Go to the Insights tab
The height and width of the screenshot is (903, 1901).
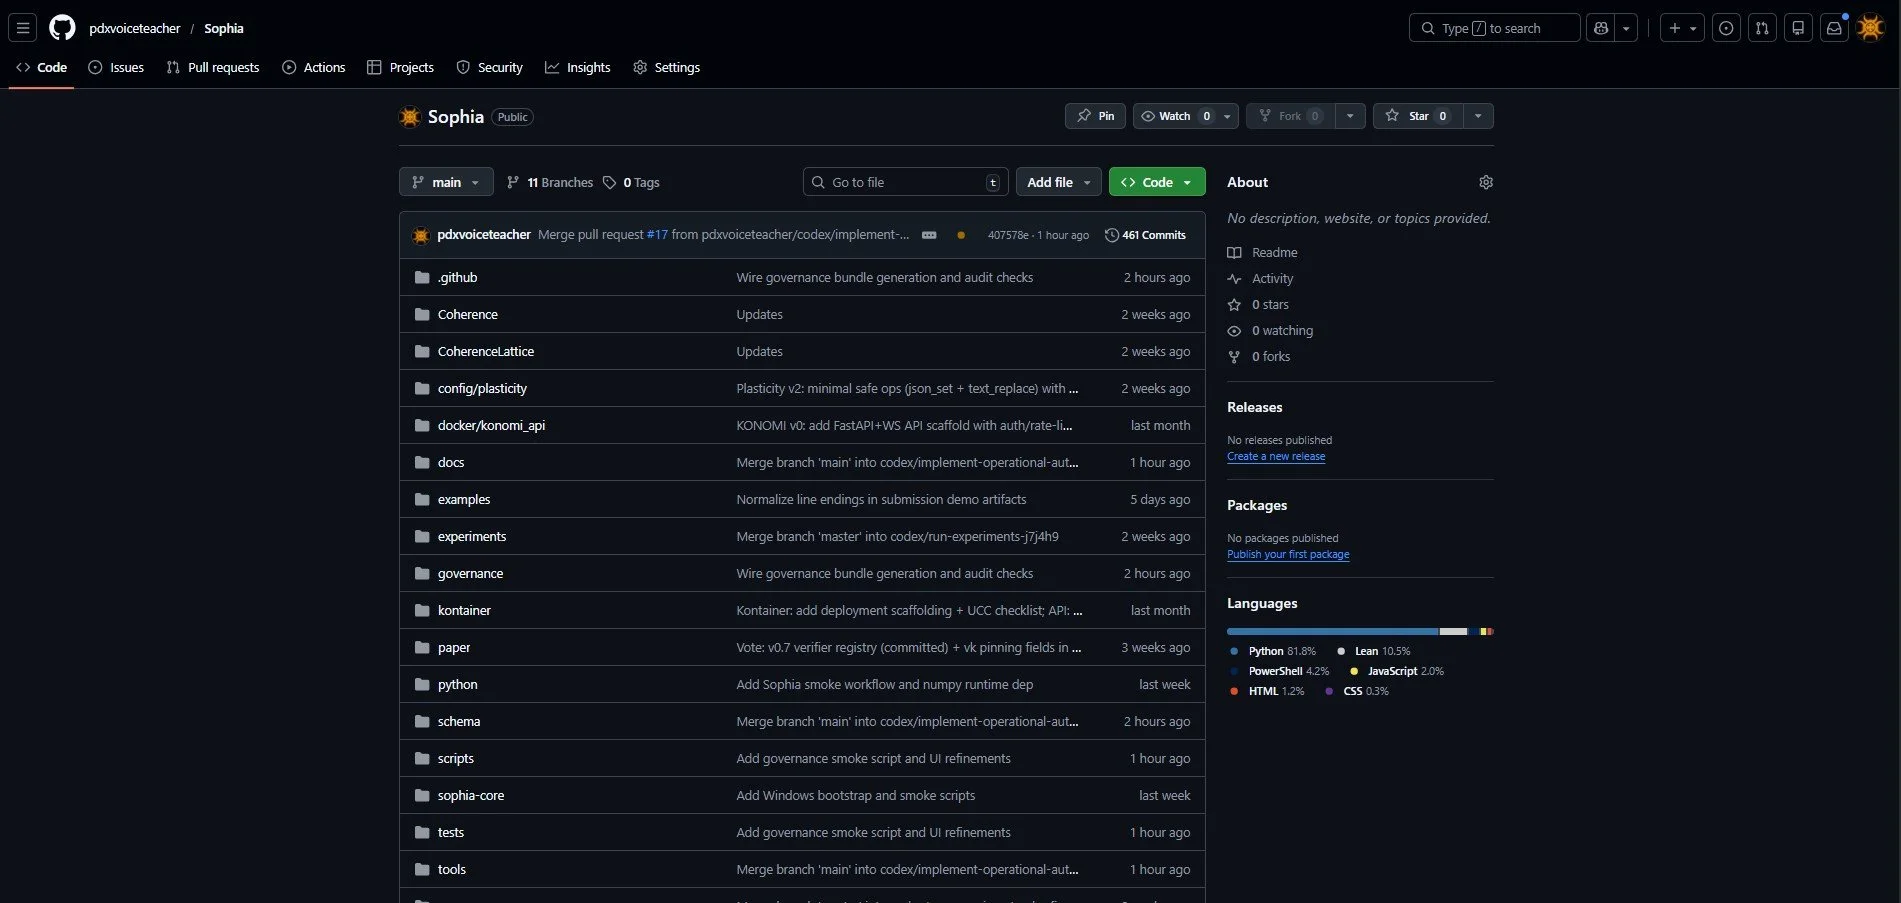coord(578,67)
